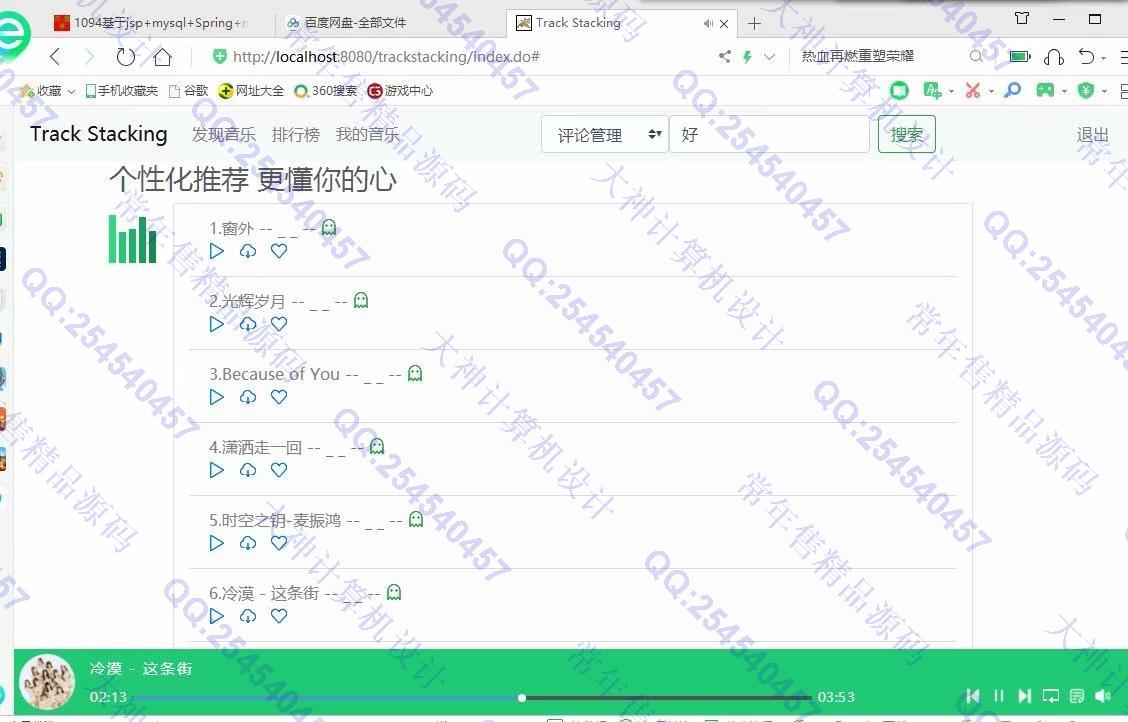
Task: Expand the address bar dropdown chevron
Action: [769, 57]
